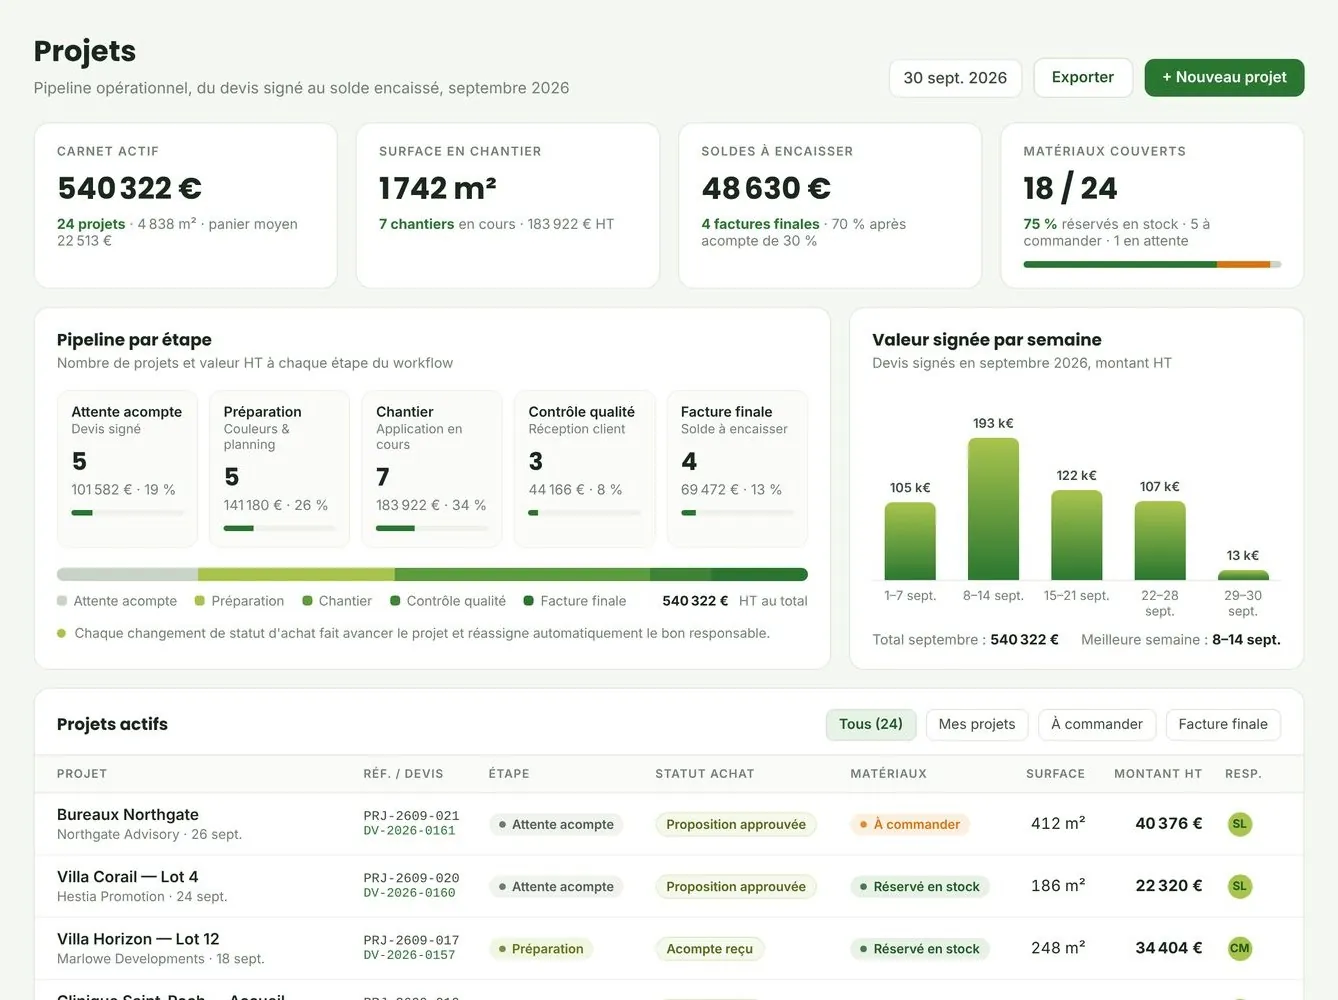Click Réservé en stock badge on Villa Corail row
Screen dimensions: 1338x1000
[x=919, y=887]
